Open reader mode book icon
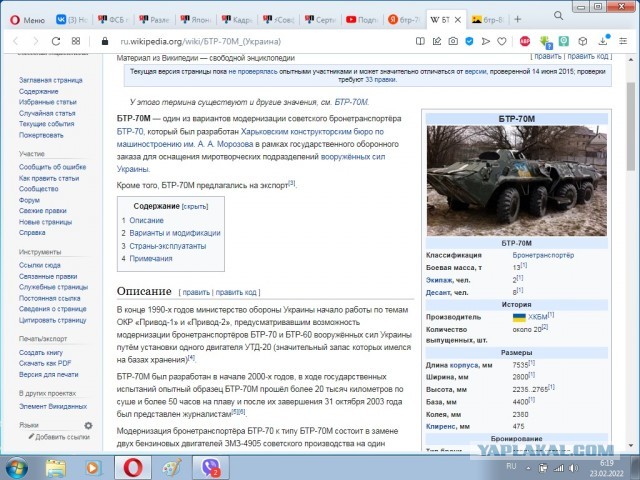This screenshot has height=480, width=640. (420, 41)
